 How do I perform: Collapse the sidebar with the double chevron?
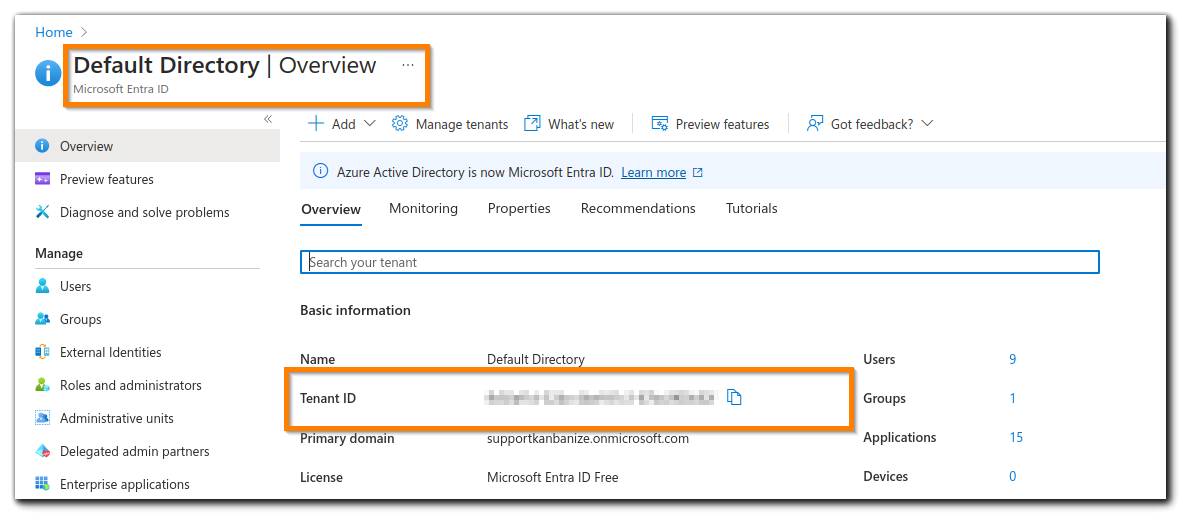pyautogui.click(x=268, y=119)
